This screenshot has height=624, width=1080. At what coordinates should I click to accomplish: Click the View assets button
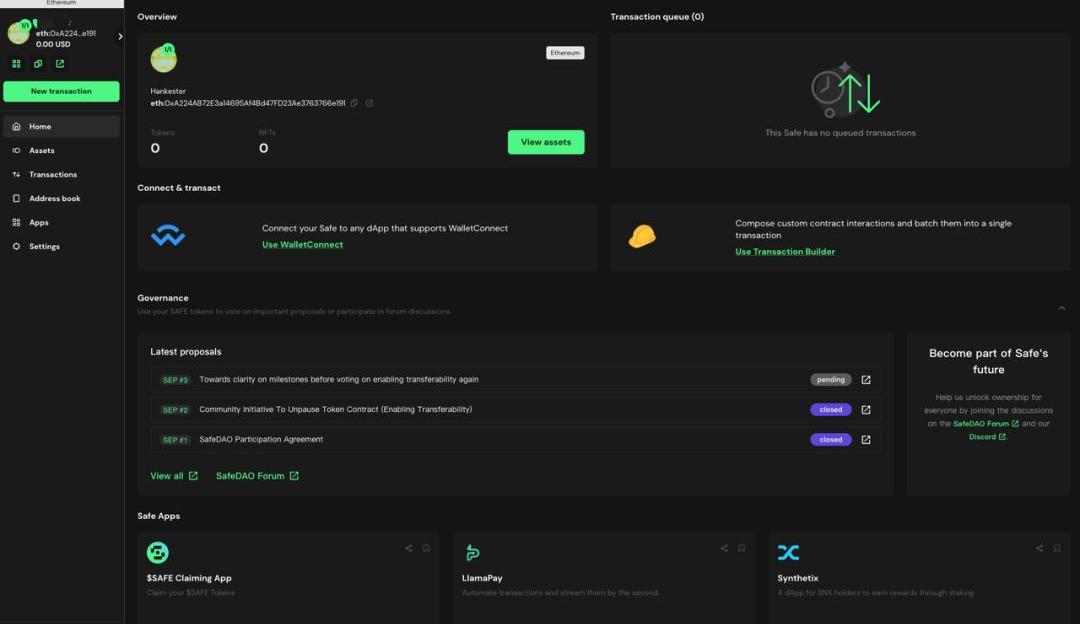[546, 142]
